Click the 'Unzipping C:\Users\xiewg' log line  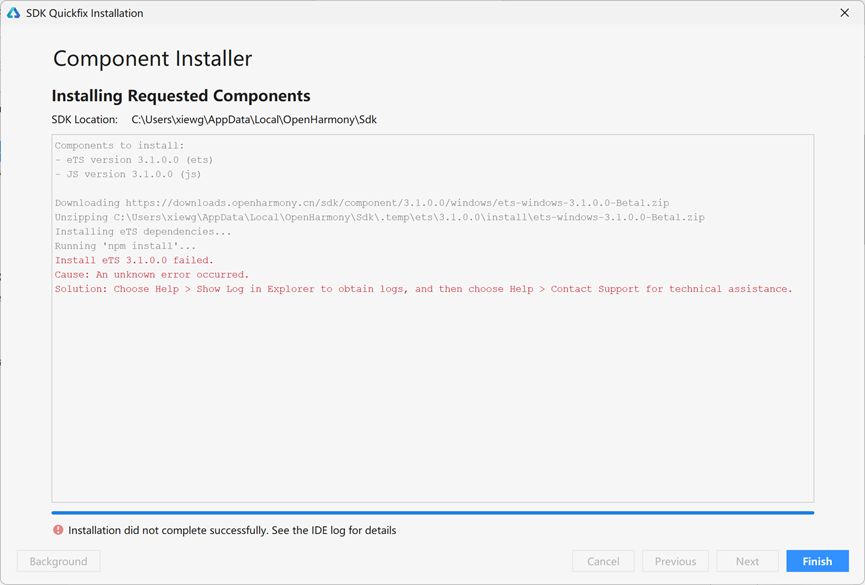point(380,217)
